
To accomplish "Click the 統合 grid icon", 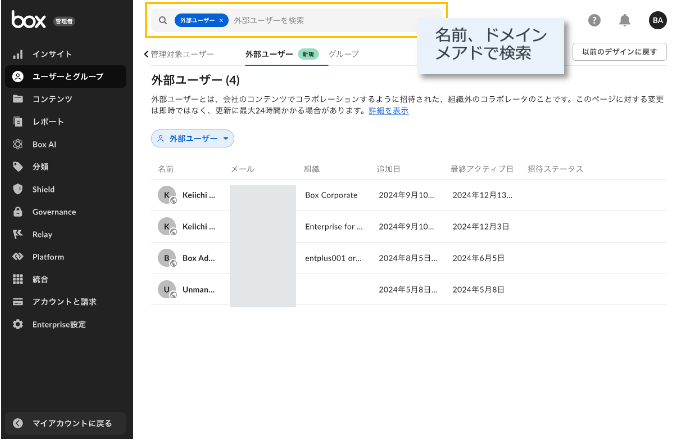I will tap(18, 279).
